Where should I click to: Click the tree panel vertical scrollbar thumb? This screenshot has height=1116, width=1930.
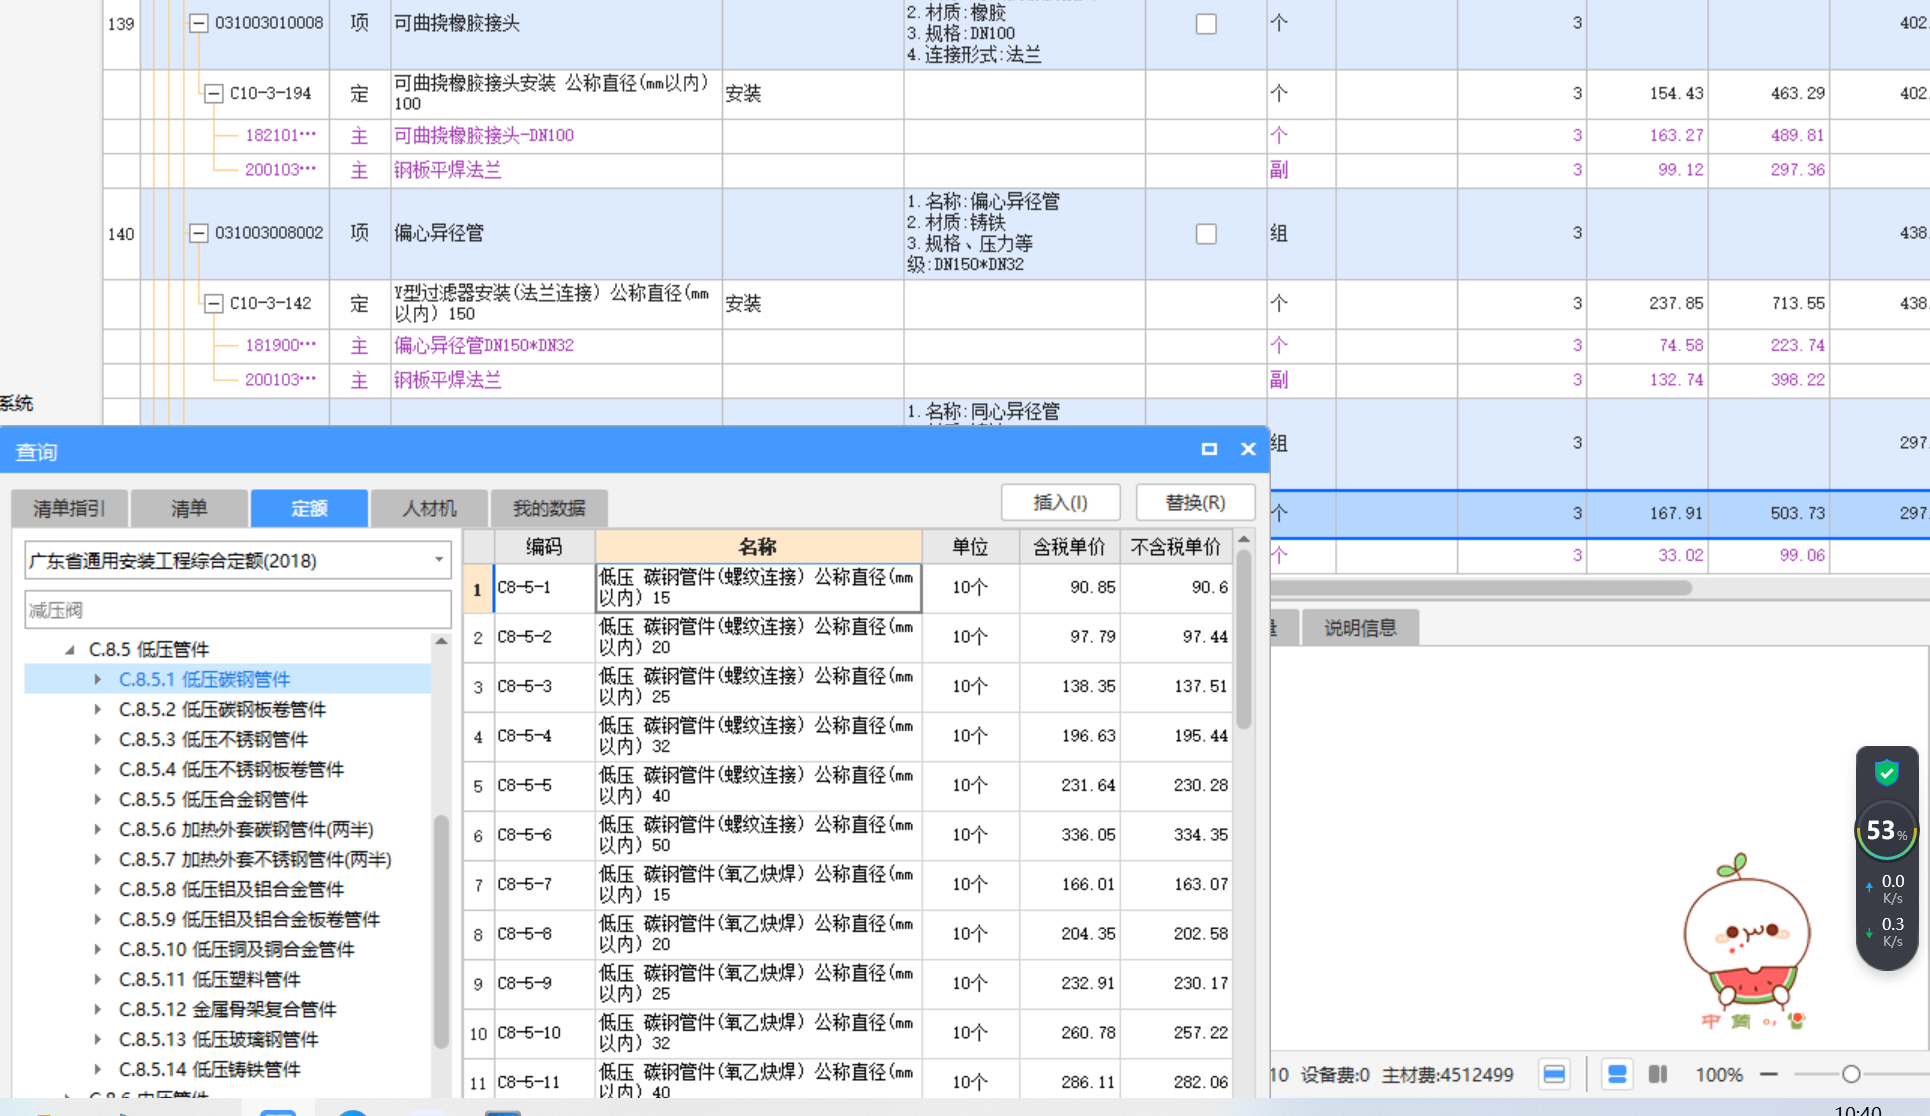tap(441, 930)
